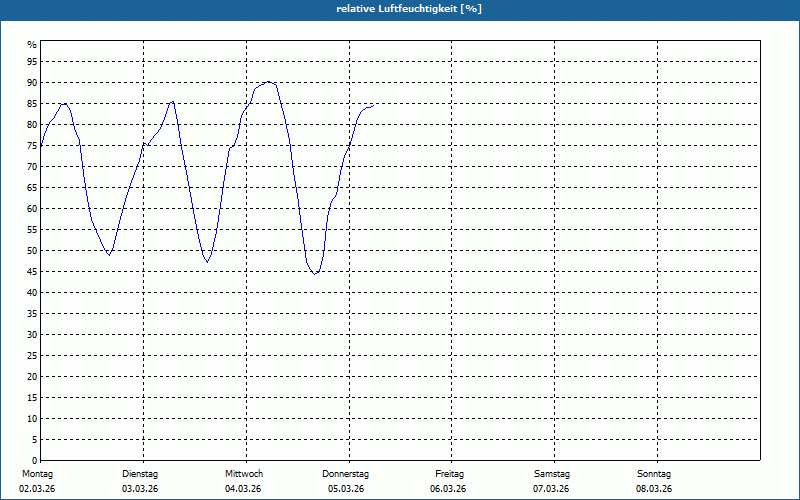The height and width of the screenshot is (500, 800).
Task: Click the 0 y-axis value
Action: (35, 460)
